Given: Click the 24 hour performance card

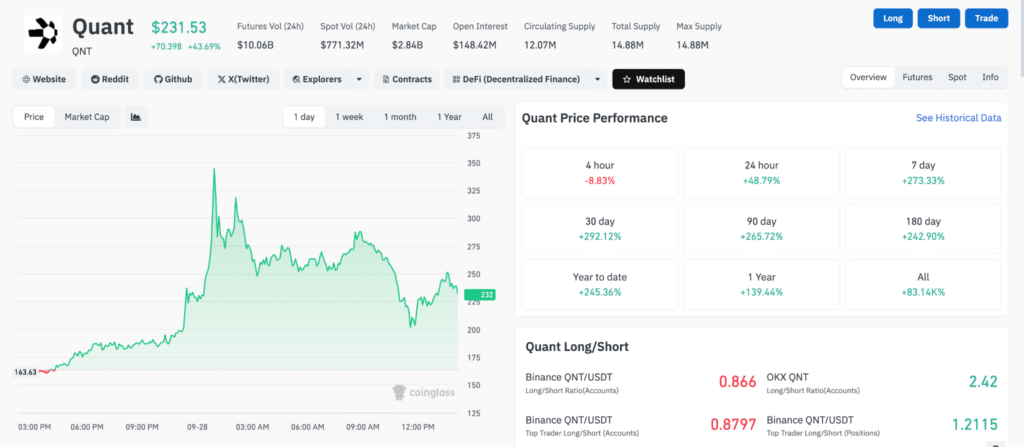Looking at the screenshot, I should tap(761, 173).
